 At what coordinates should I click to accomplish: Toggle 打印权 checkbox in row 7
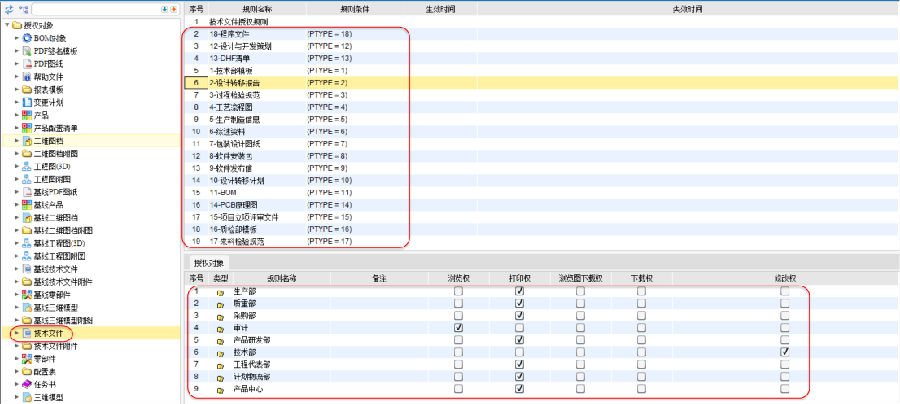click(519, 364)
